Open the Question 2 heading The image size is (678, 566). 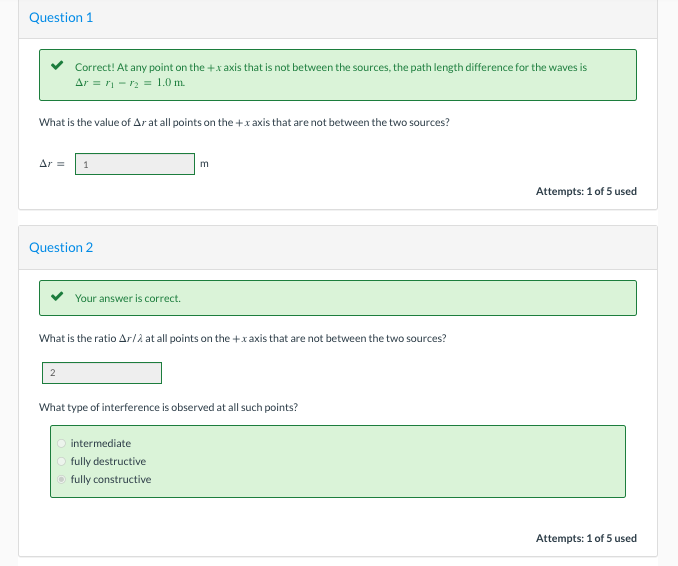coord(61,247)
